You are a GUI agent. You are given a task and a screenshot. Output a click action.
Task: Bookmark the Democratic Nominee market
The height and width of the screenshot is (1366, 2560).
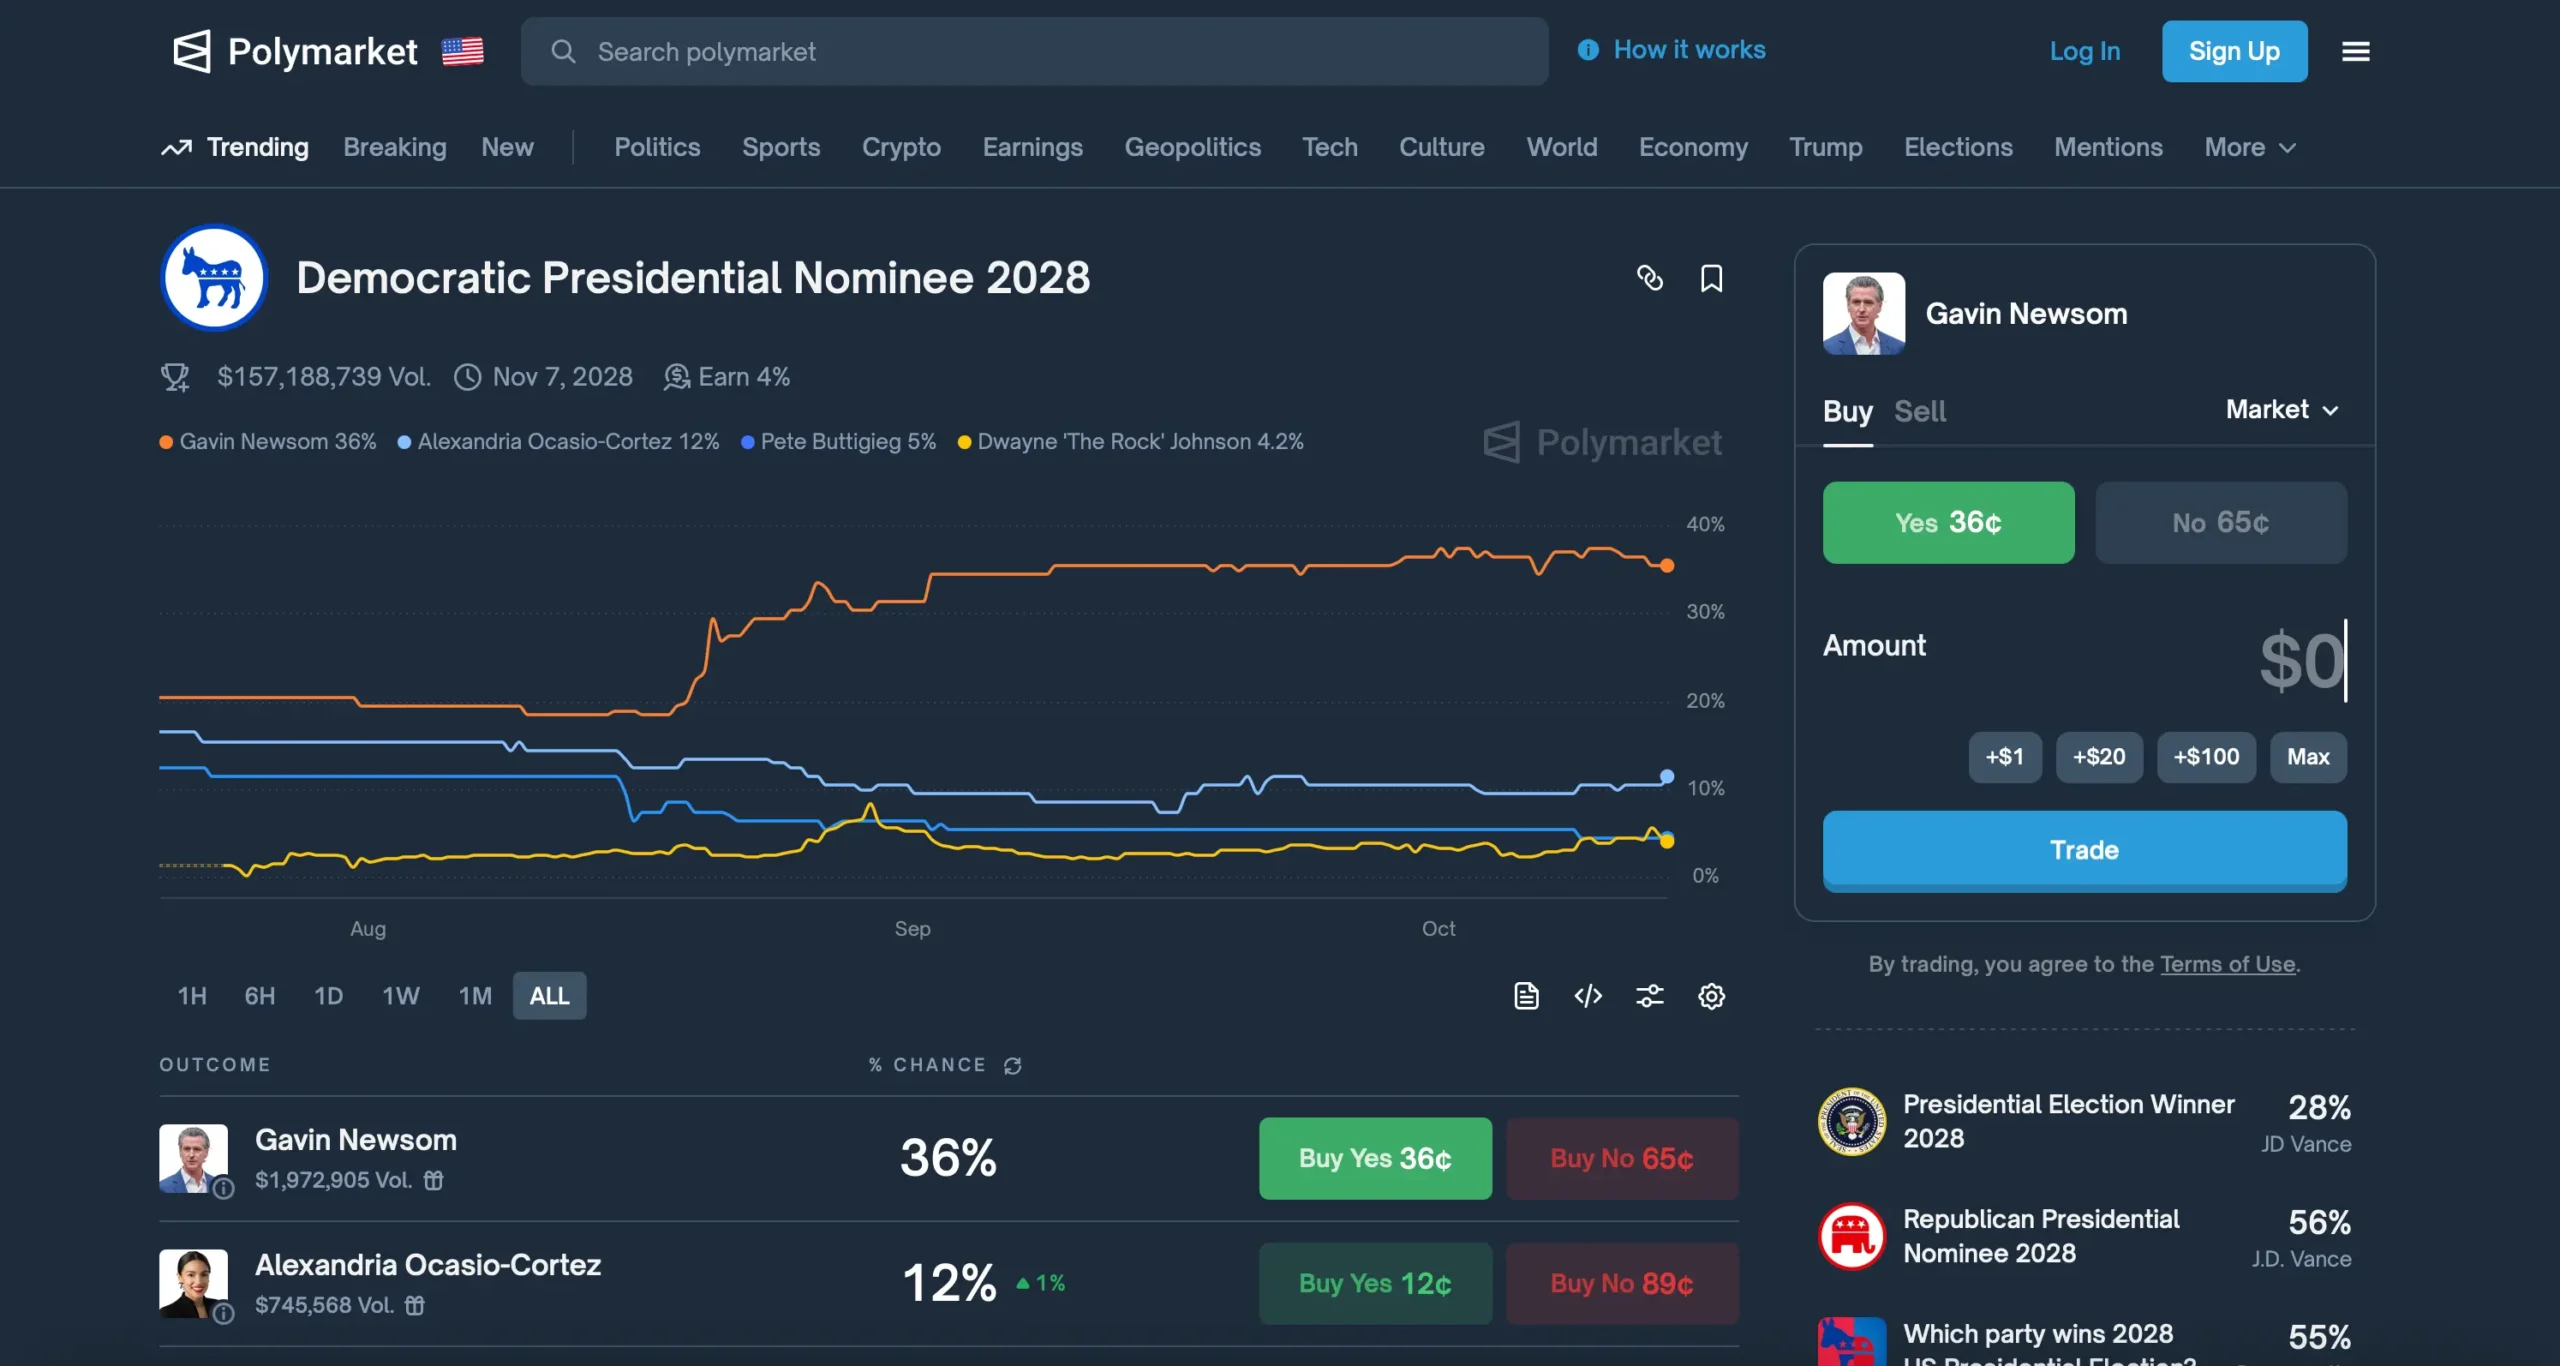[x=1711, y=278]
